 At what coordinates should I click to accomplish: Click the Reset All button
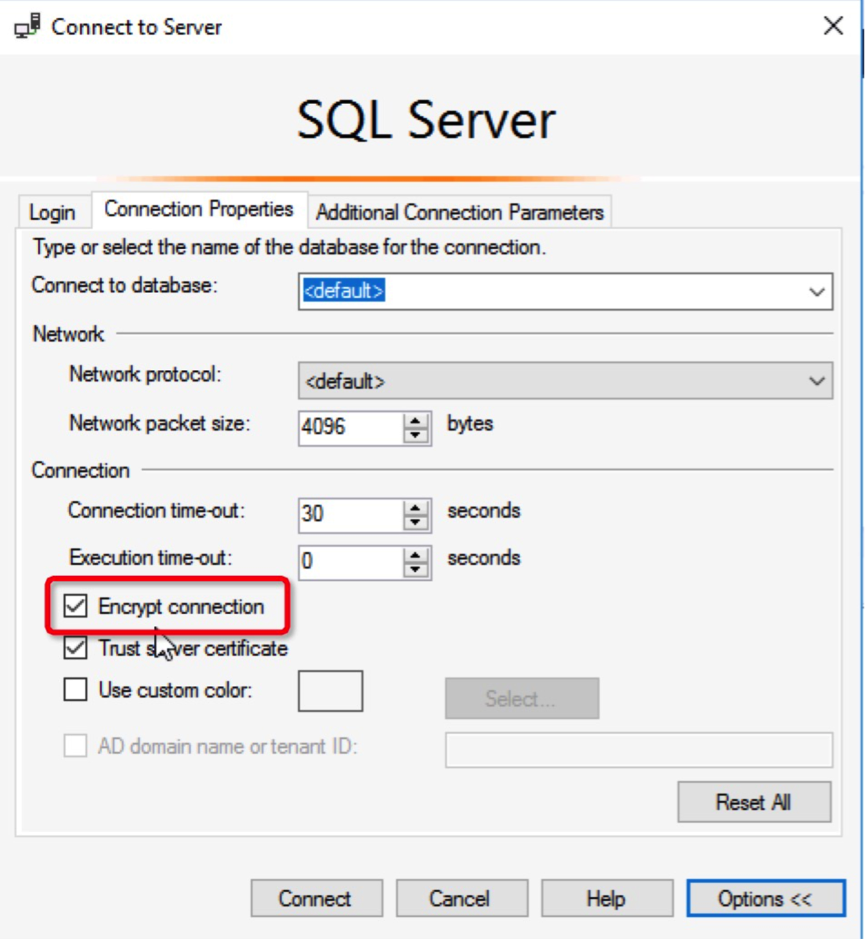(x=753, y=802)
